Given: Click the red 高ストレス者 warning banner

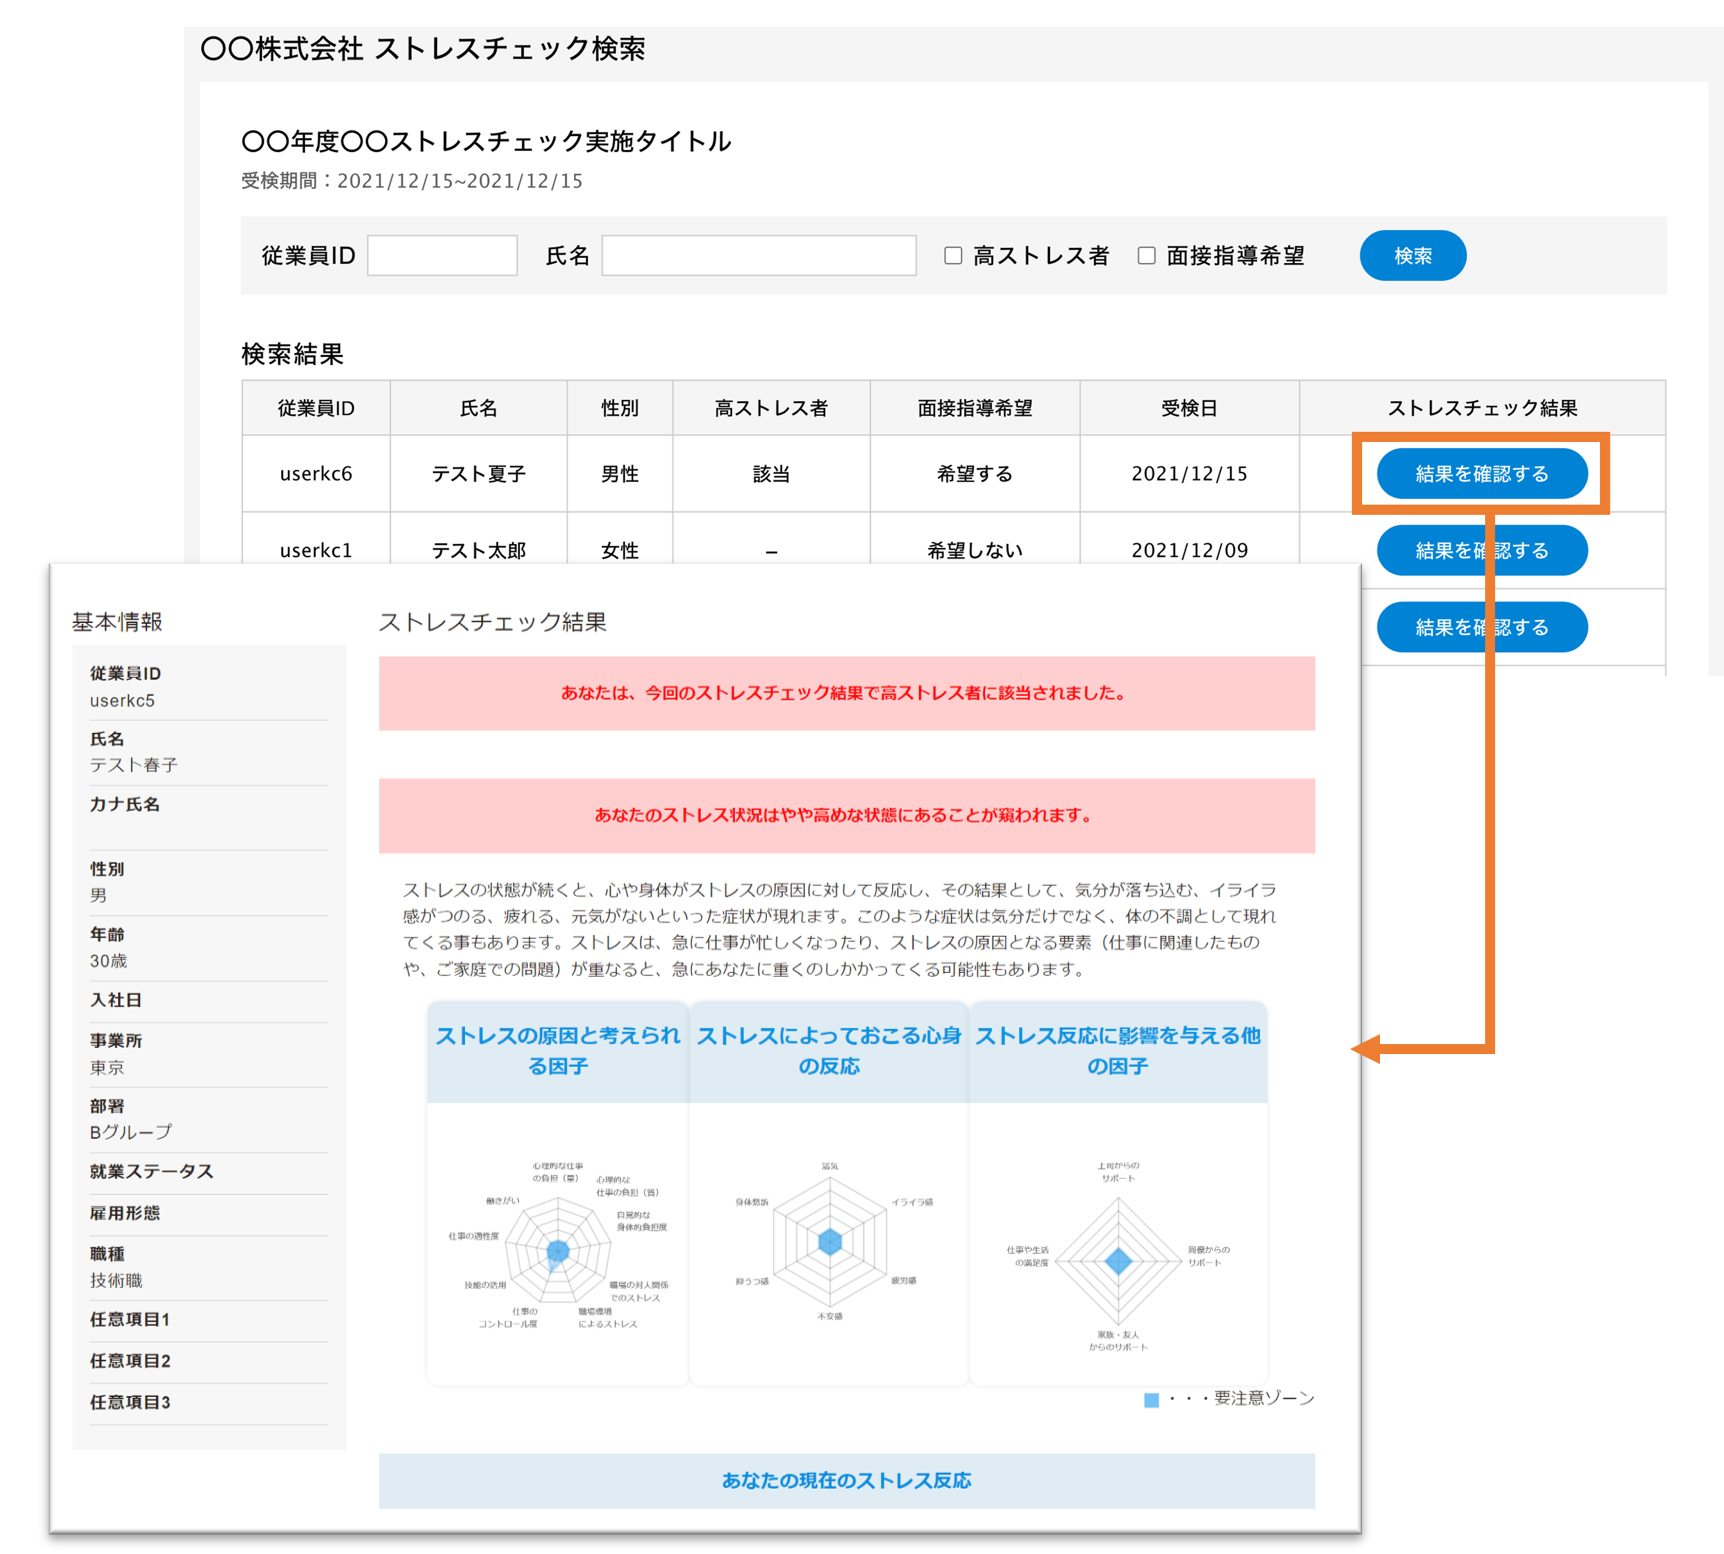Looking at the screenshot, I should 846,693.
